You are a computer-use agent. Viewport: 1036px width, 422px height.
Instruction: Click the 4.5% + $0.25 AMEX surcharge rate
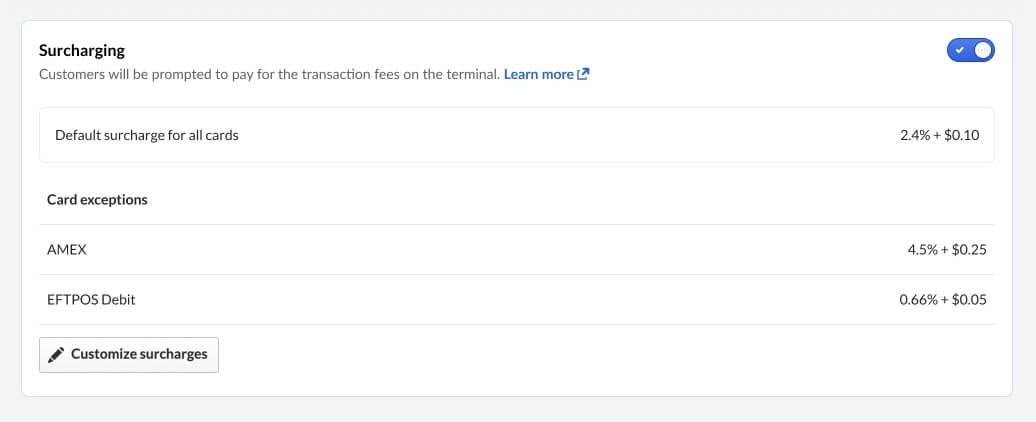click(x=947, y=249)
